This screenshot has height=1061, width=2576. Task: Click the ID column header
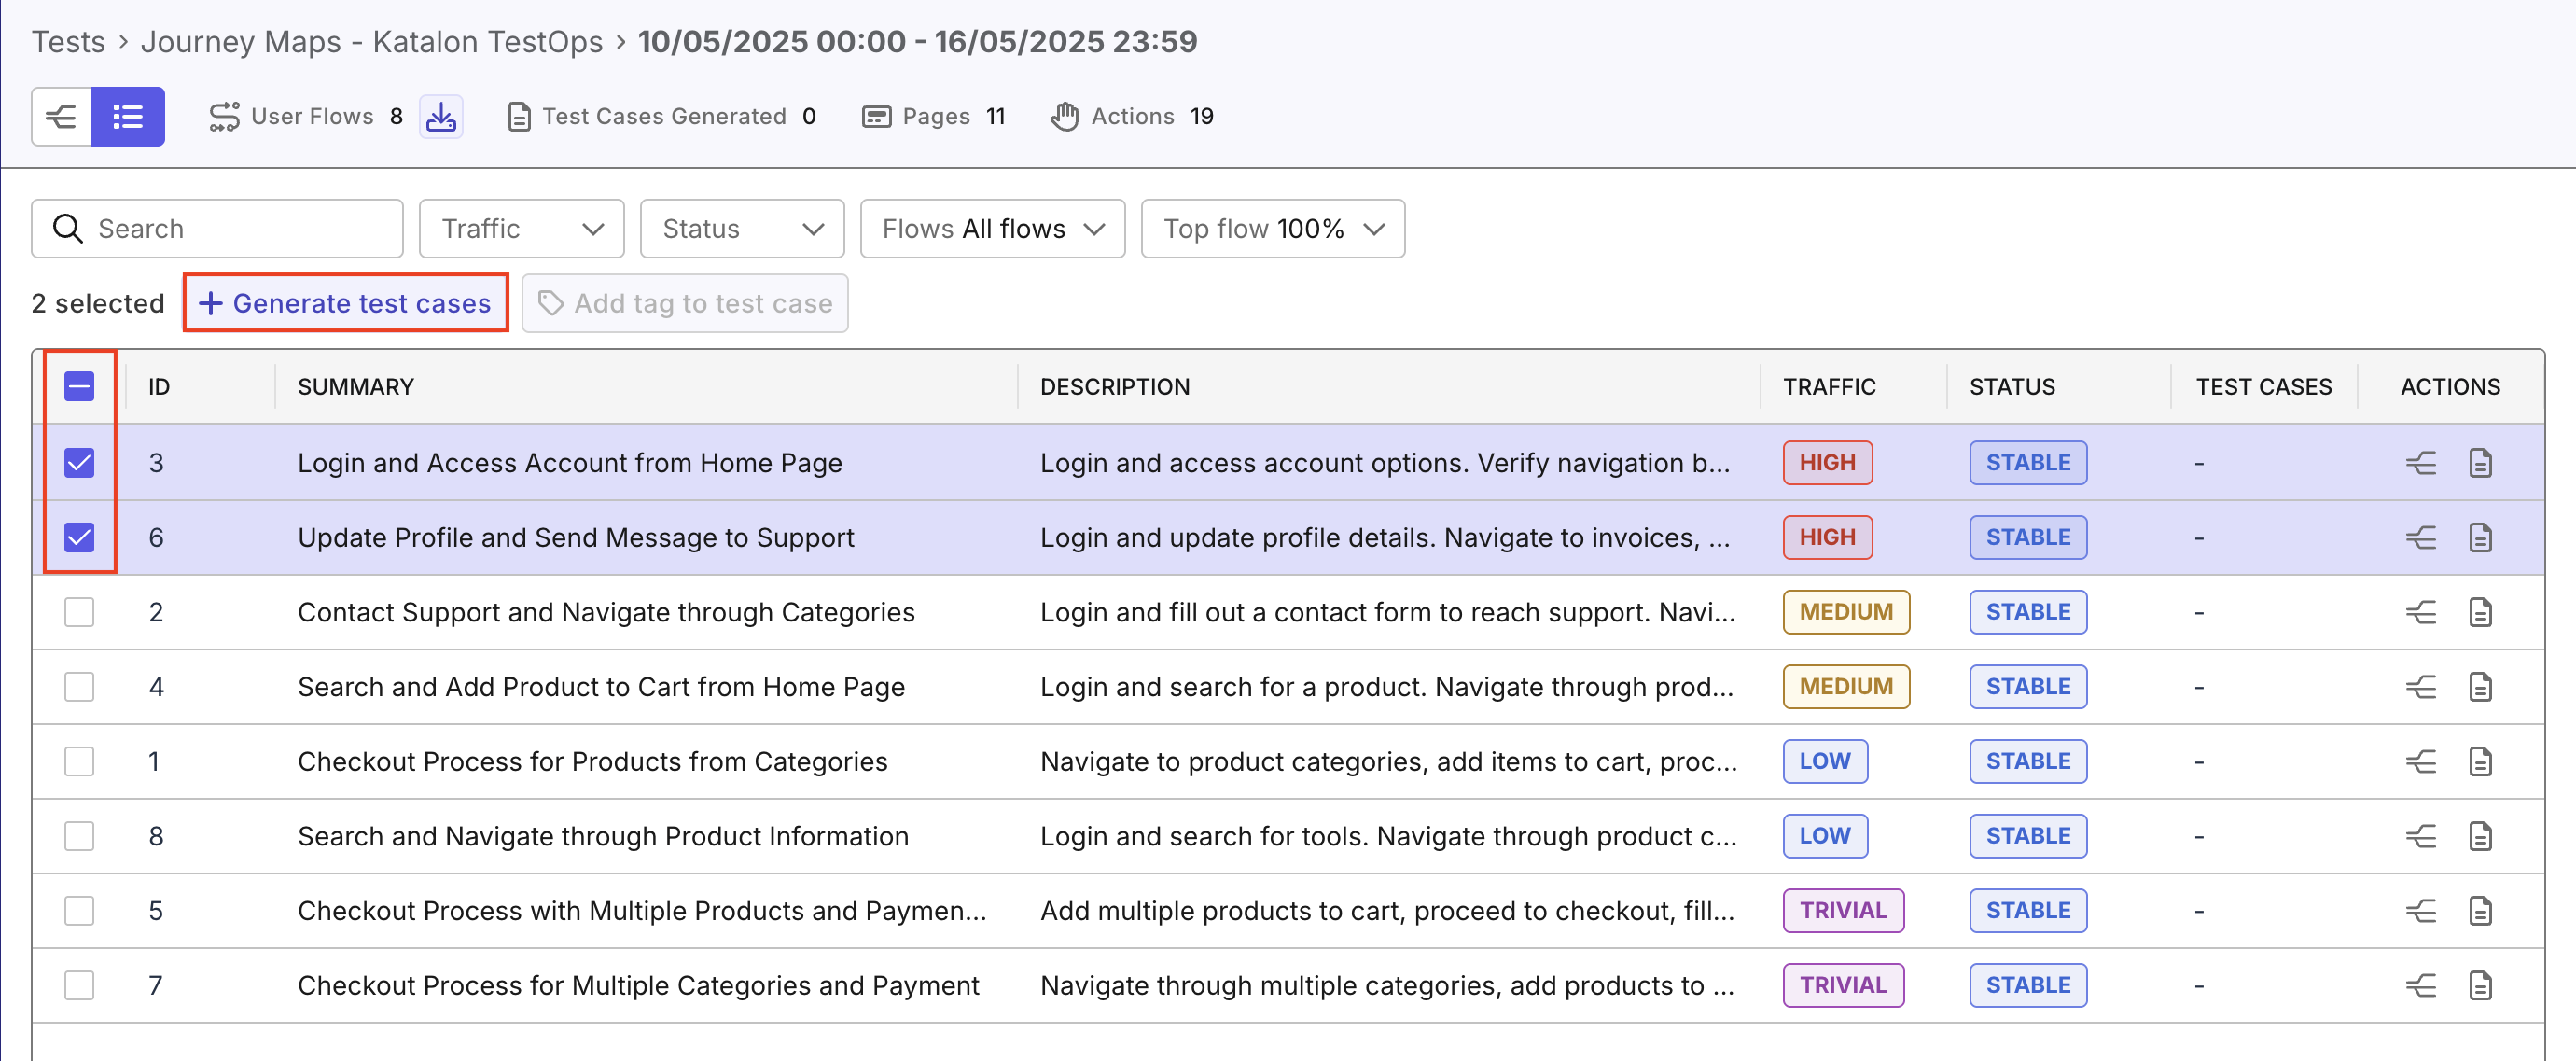[159, 387]
